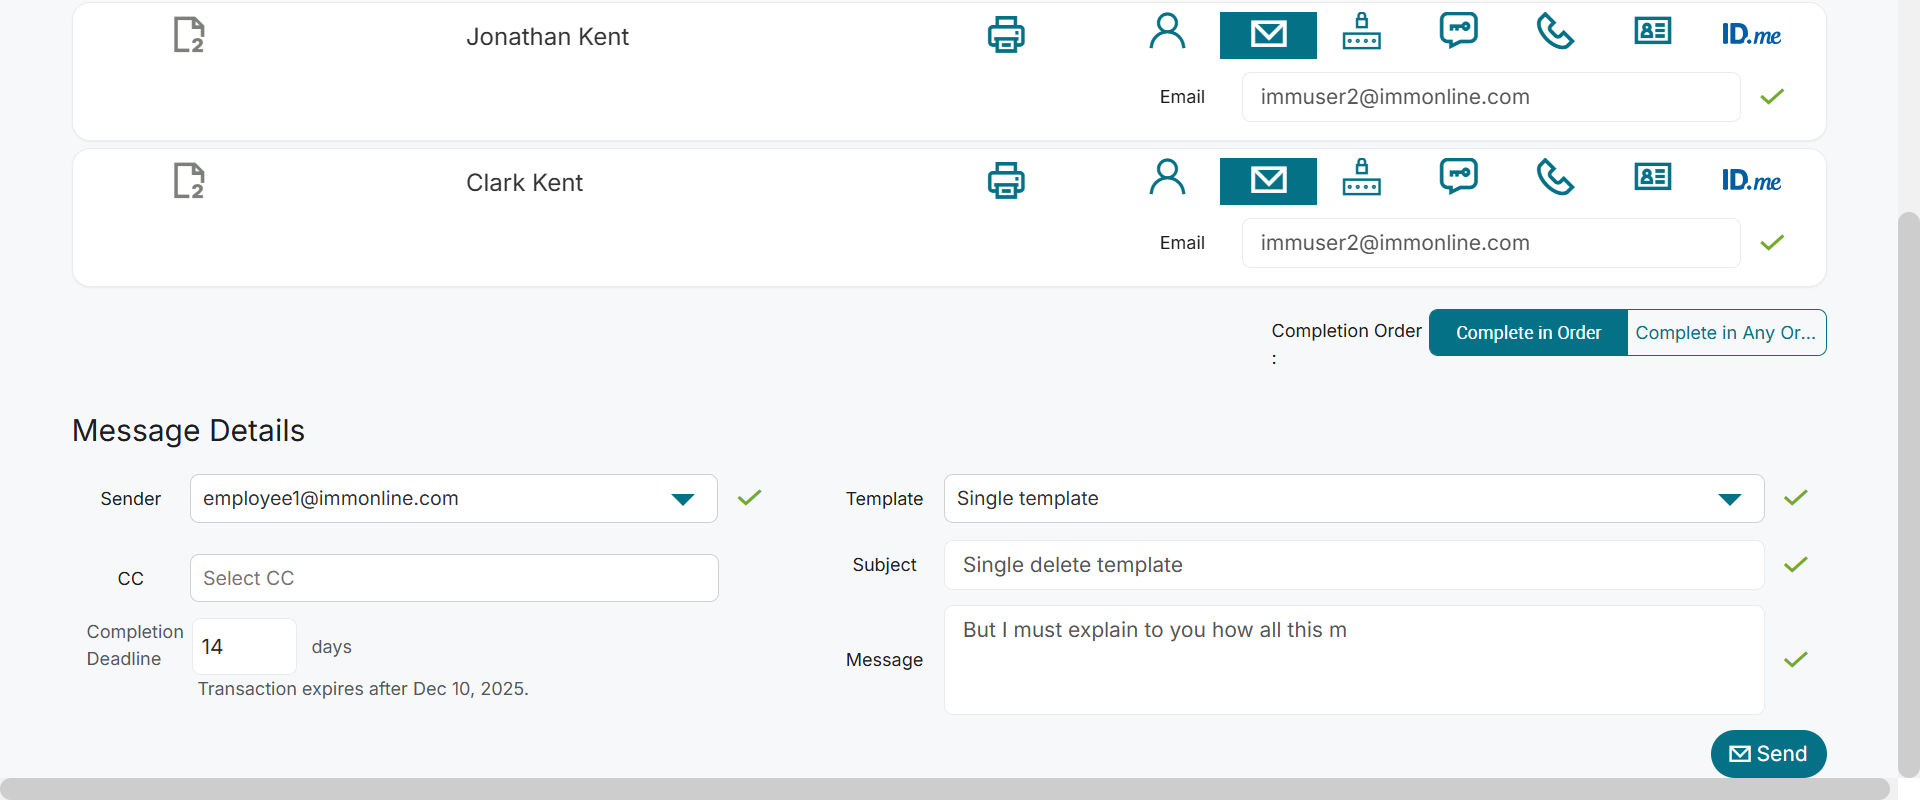Switch to Complete in Any Order
1920x800 pixels.
coord(1726,333)
